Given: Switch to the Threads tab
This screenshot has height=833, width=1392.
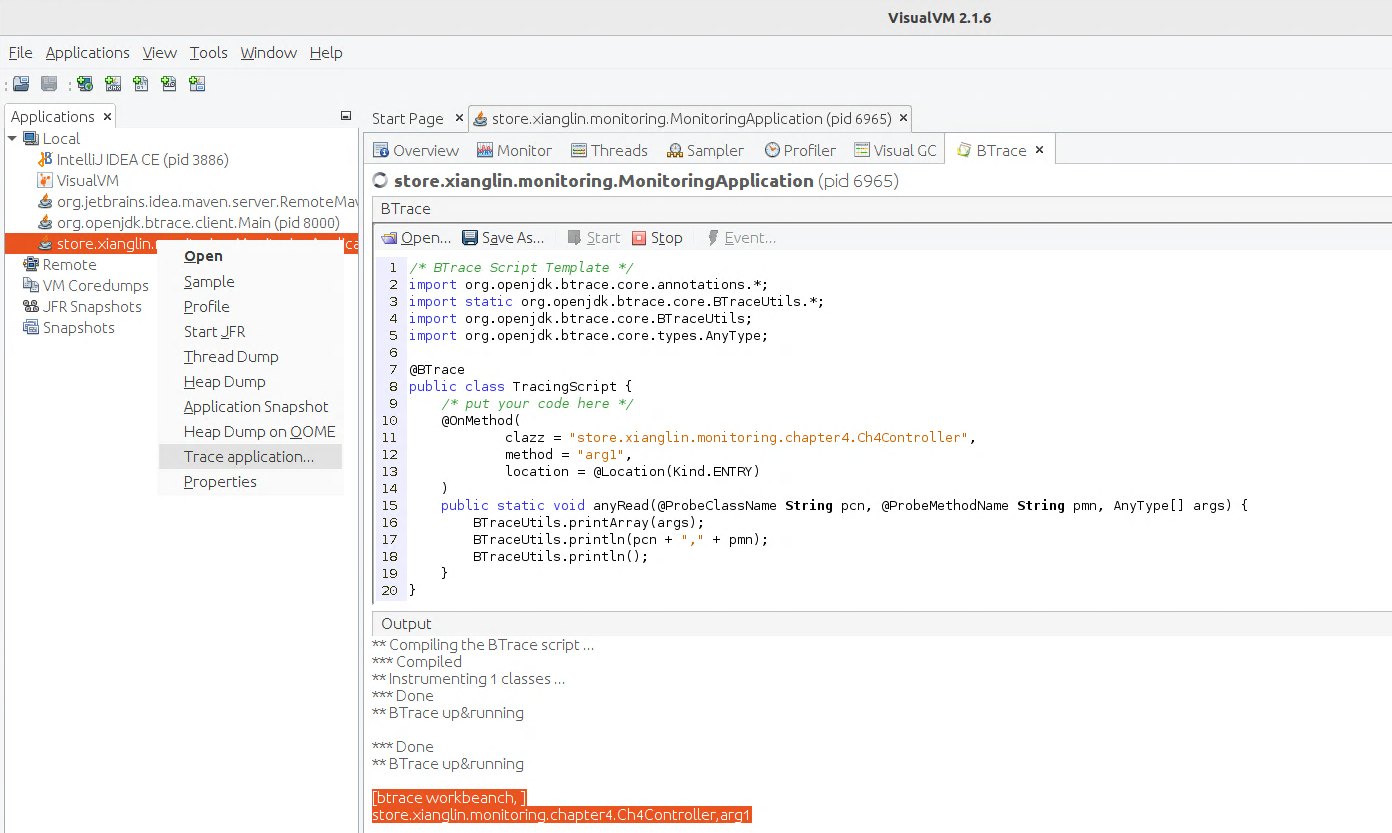Looking at the screenshot, I should (x=609, y=150).
